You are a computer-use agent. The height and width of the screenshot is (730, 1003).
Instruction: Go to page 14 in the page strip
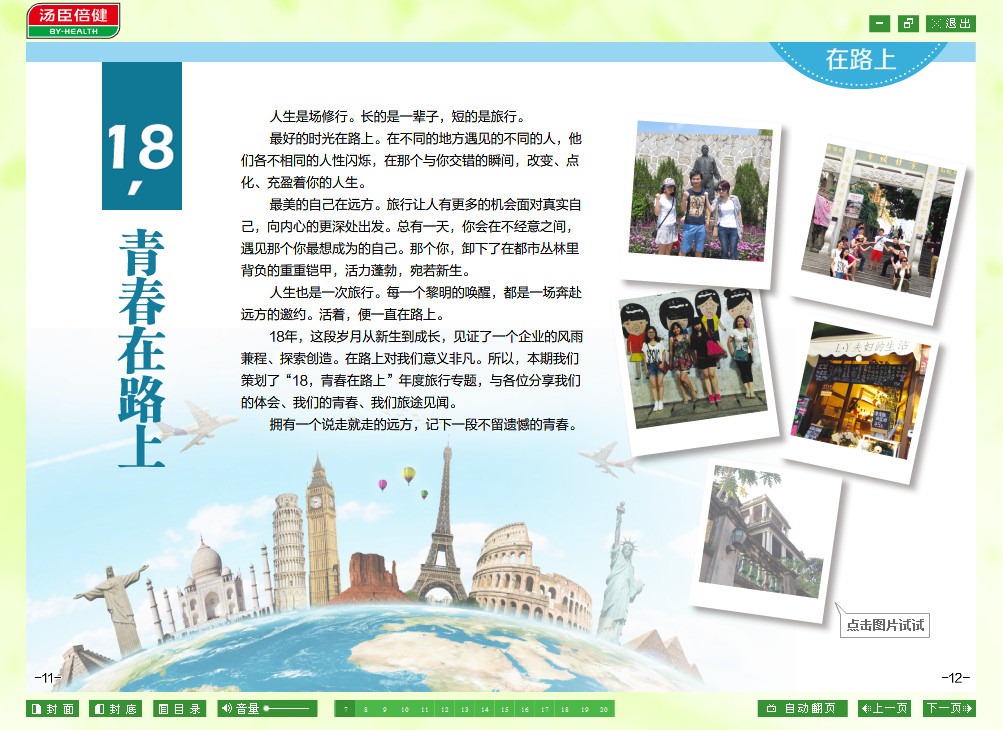(485, 709)
